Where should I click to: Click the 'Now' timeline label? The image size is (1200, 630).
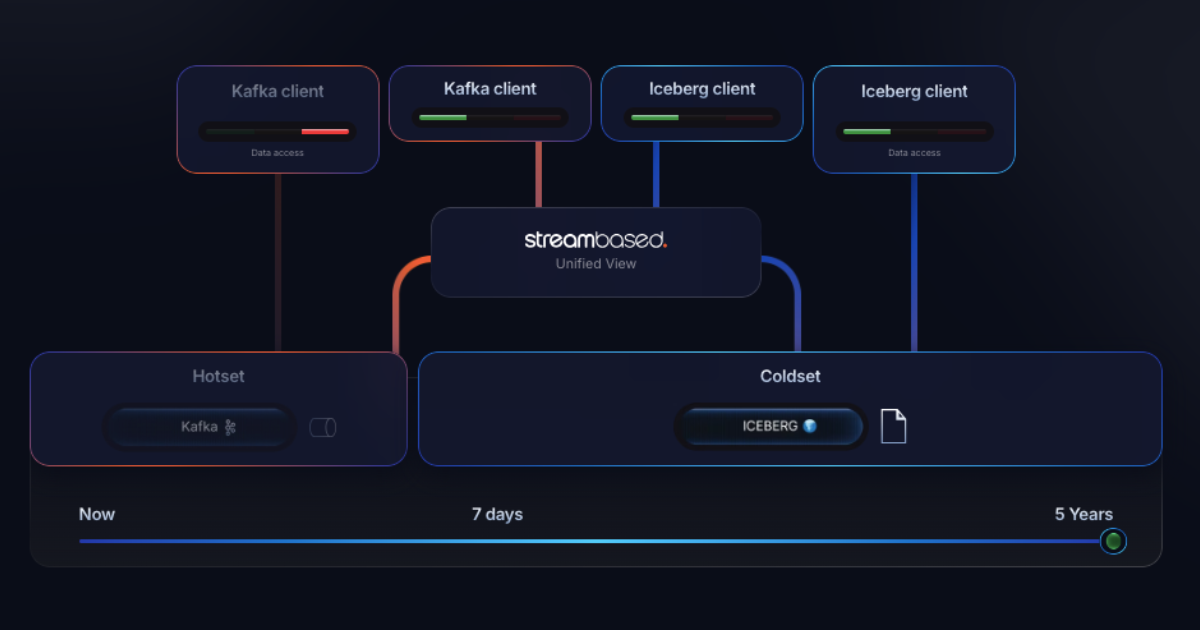97,514
